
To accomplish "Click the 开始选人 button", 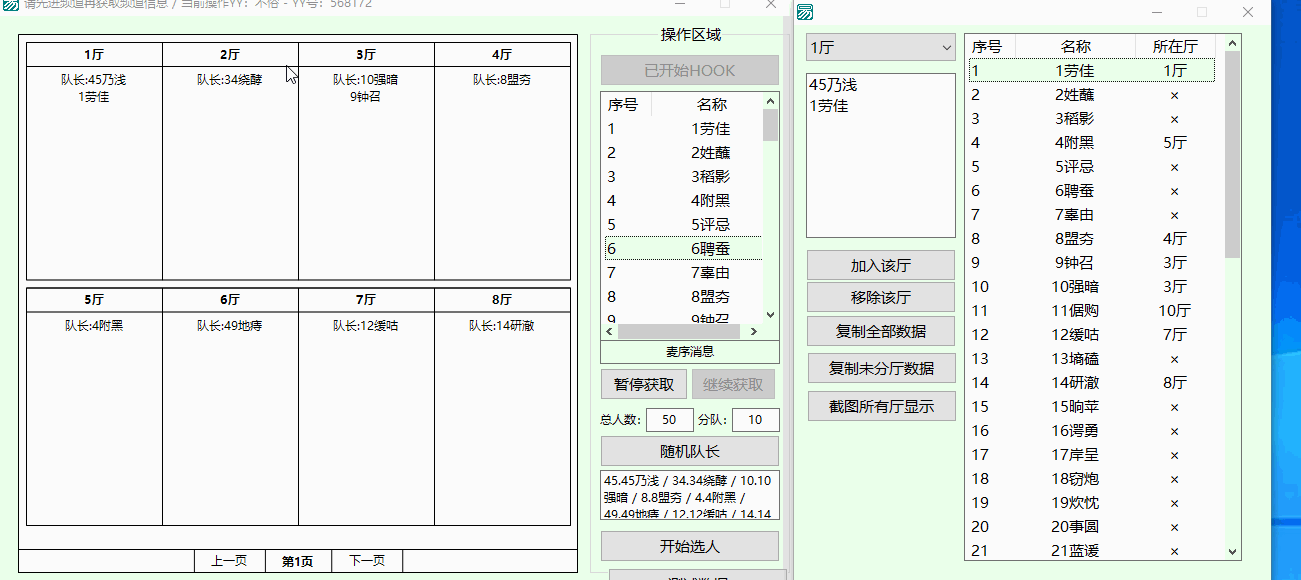I will pos(690,546).
